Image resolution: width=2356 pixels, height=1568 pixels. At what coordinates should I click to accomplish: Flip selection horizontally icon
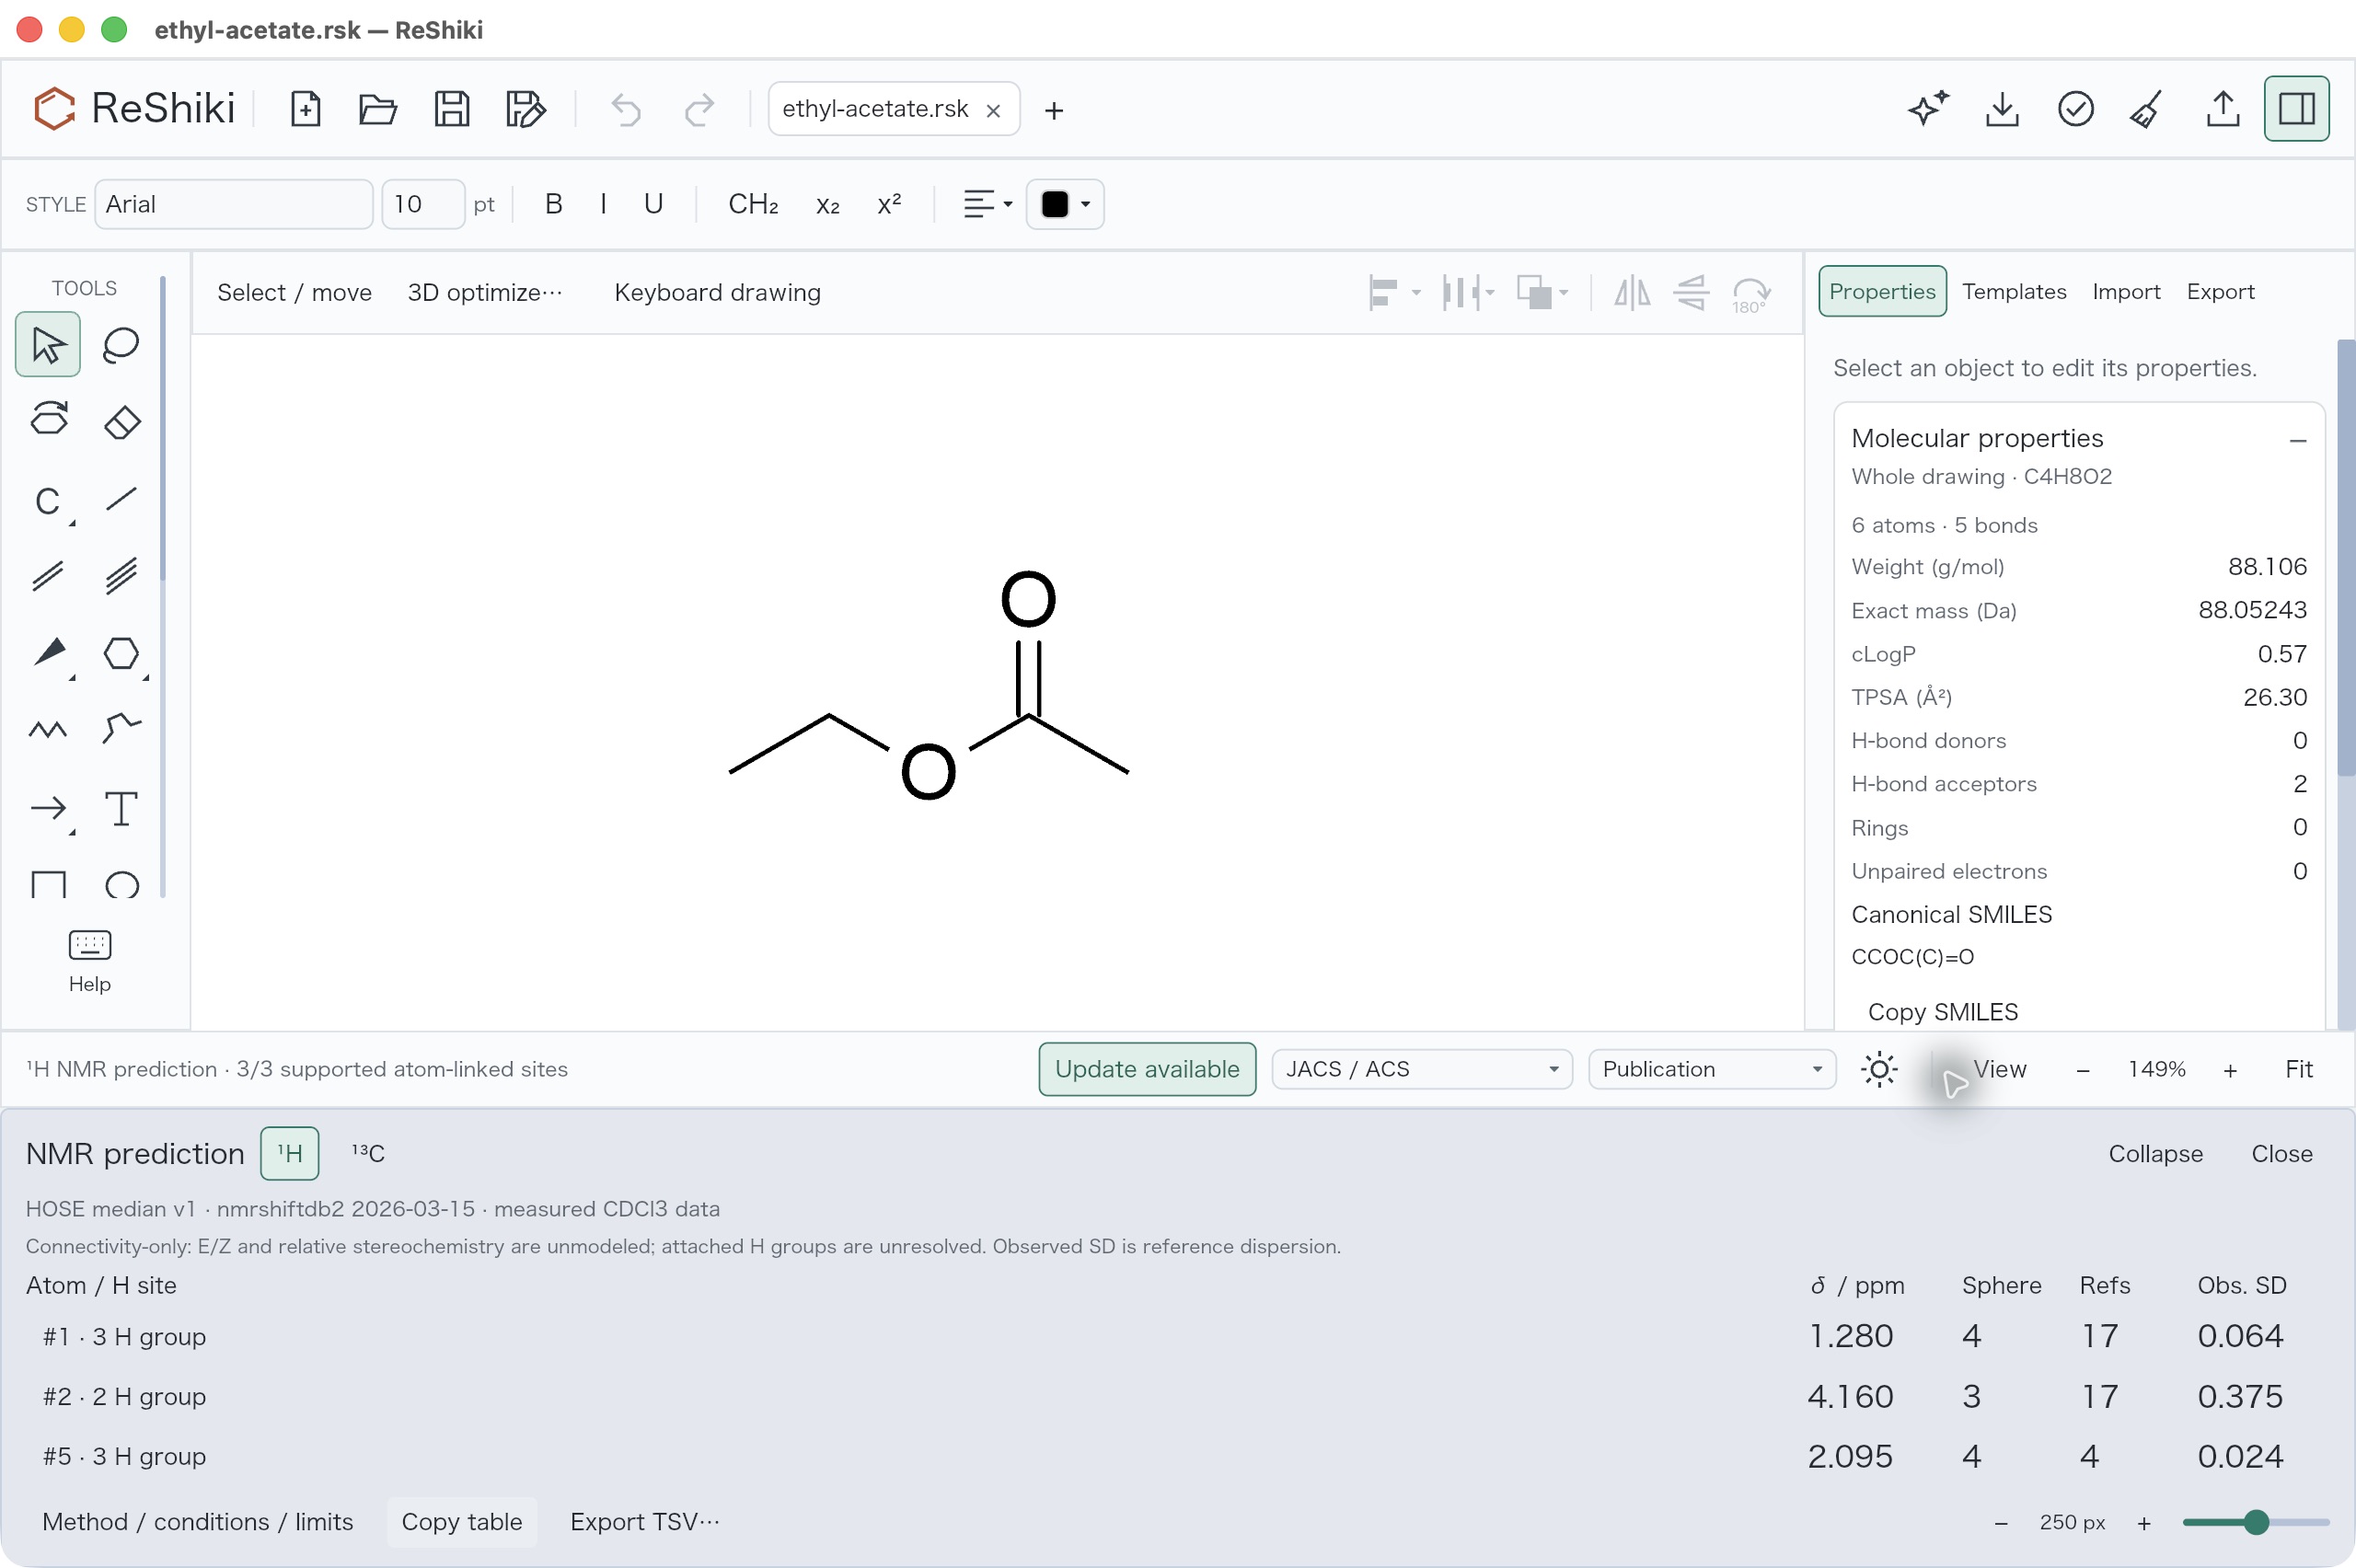[1632, 293]
